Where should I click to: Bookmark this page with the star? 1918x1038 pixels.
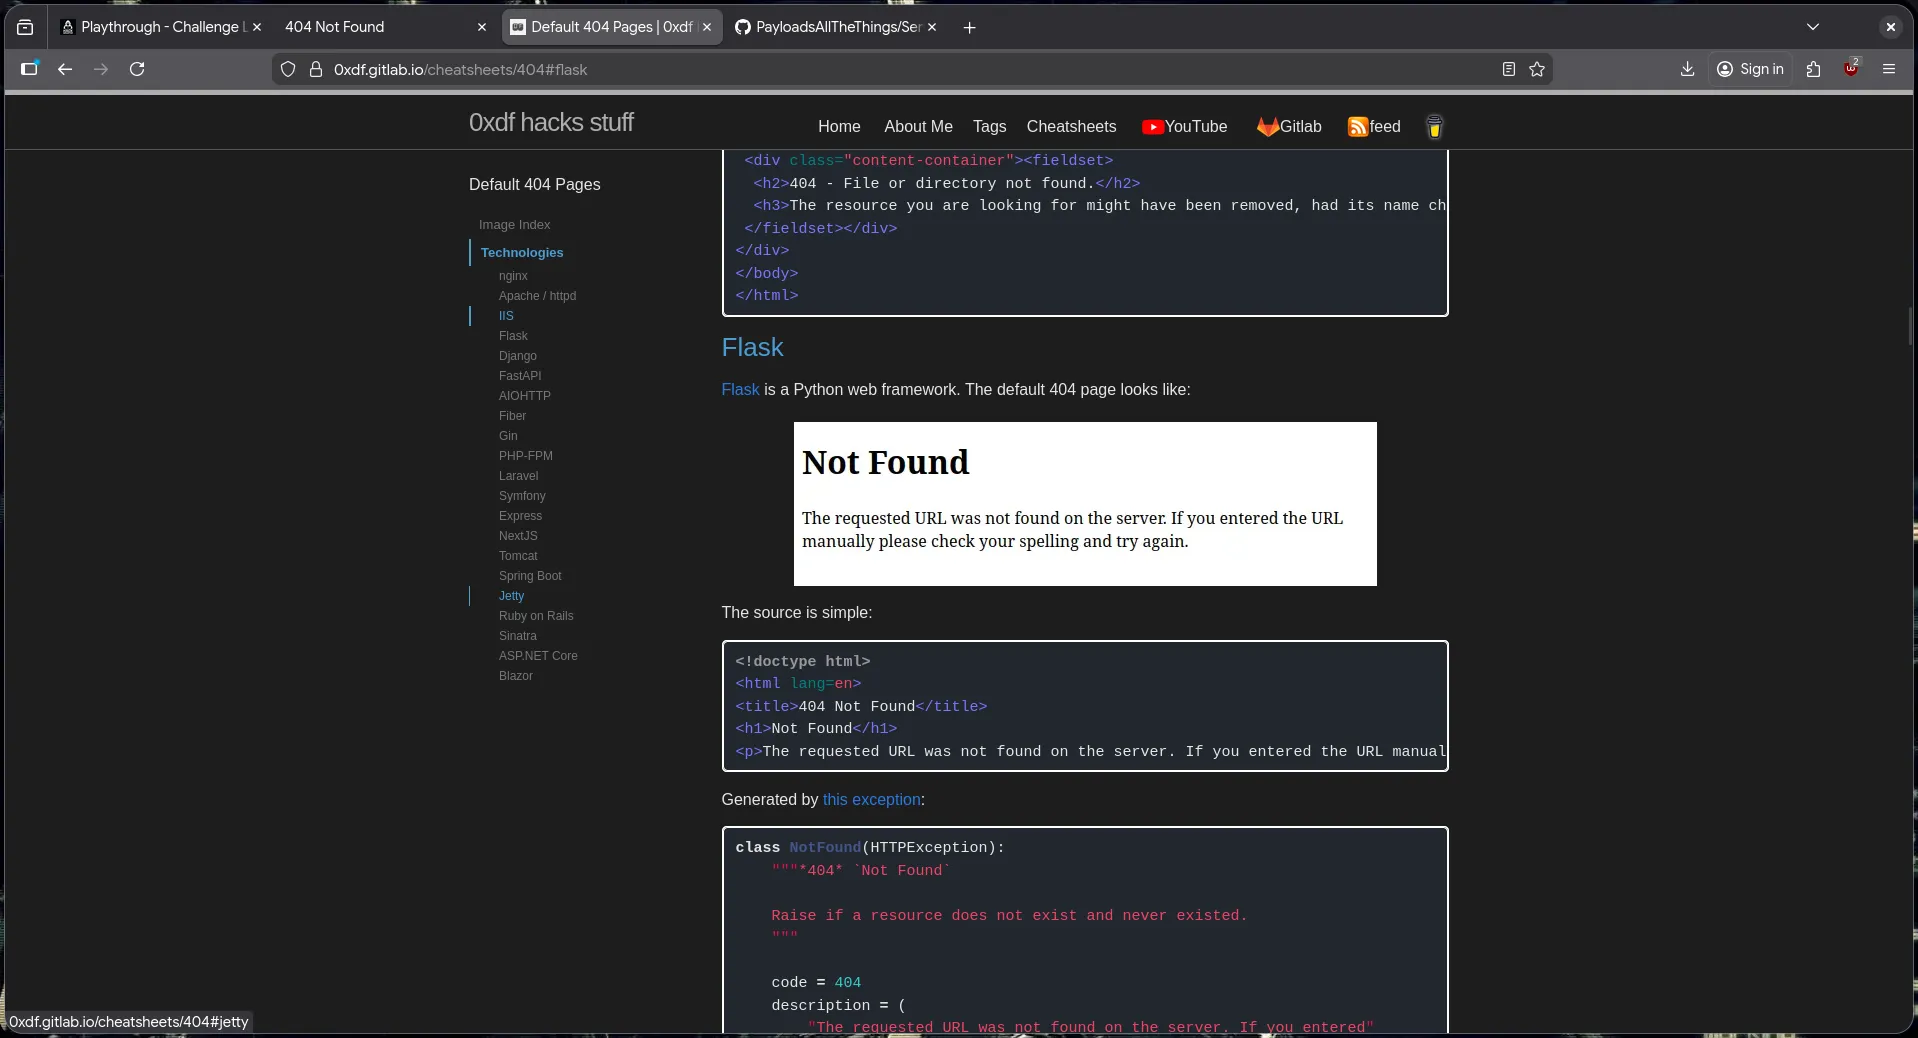pos(1538,69)
